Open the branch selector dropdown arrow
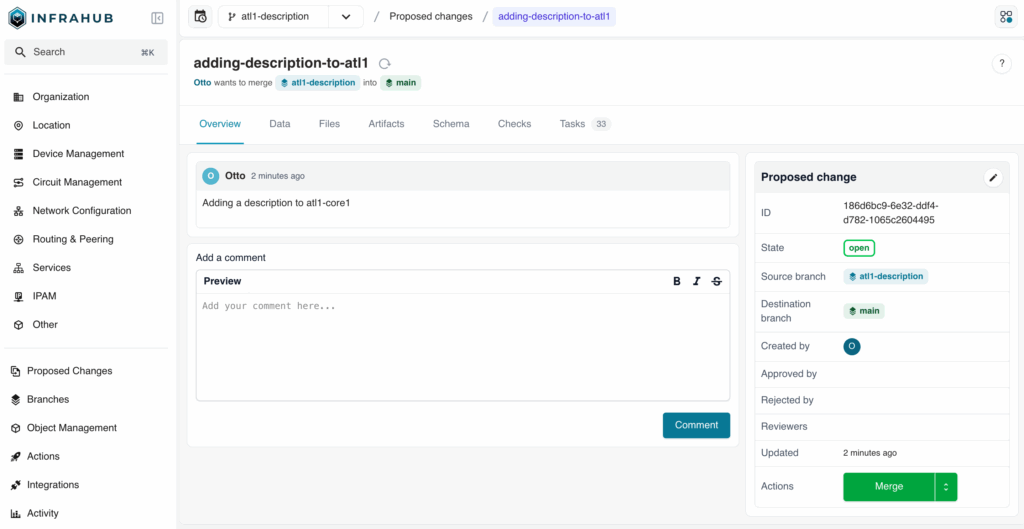This screenshot has height=529, width=1024. [346, 17]
